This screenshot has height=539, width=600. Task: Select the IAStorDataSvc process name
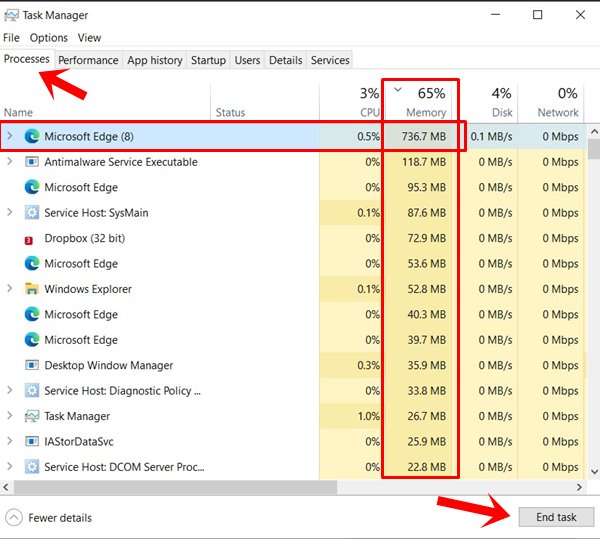coord(79,442)
